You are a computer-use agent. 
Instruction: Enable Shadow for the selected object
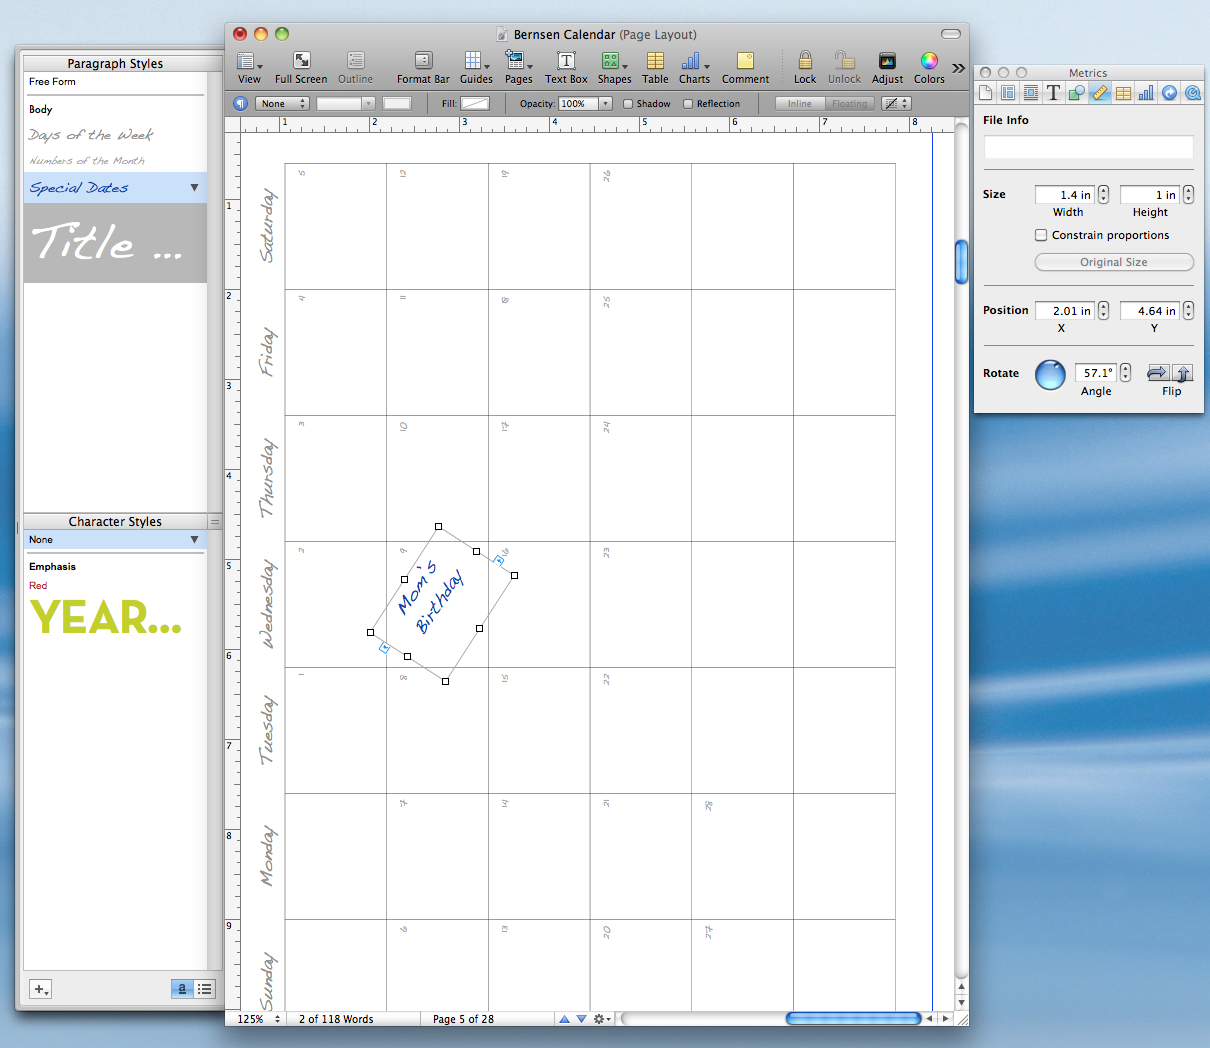[x=630, y=103]
